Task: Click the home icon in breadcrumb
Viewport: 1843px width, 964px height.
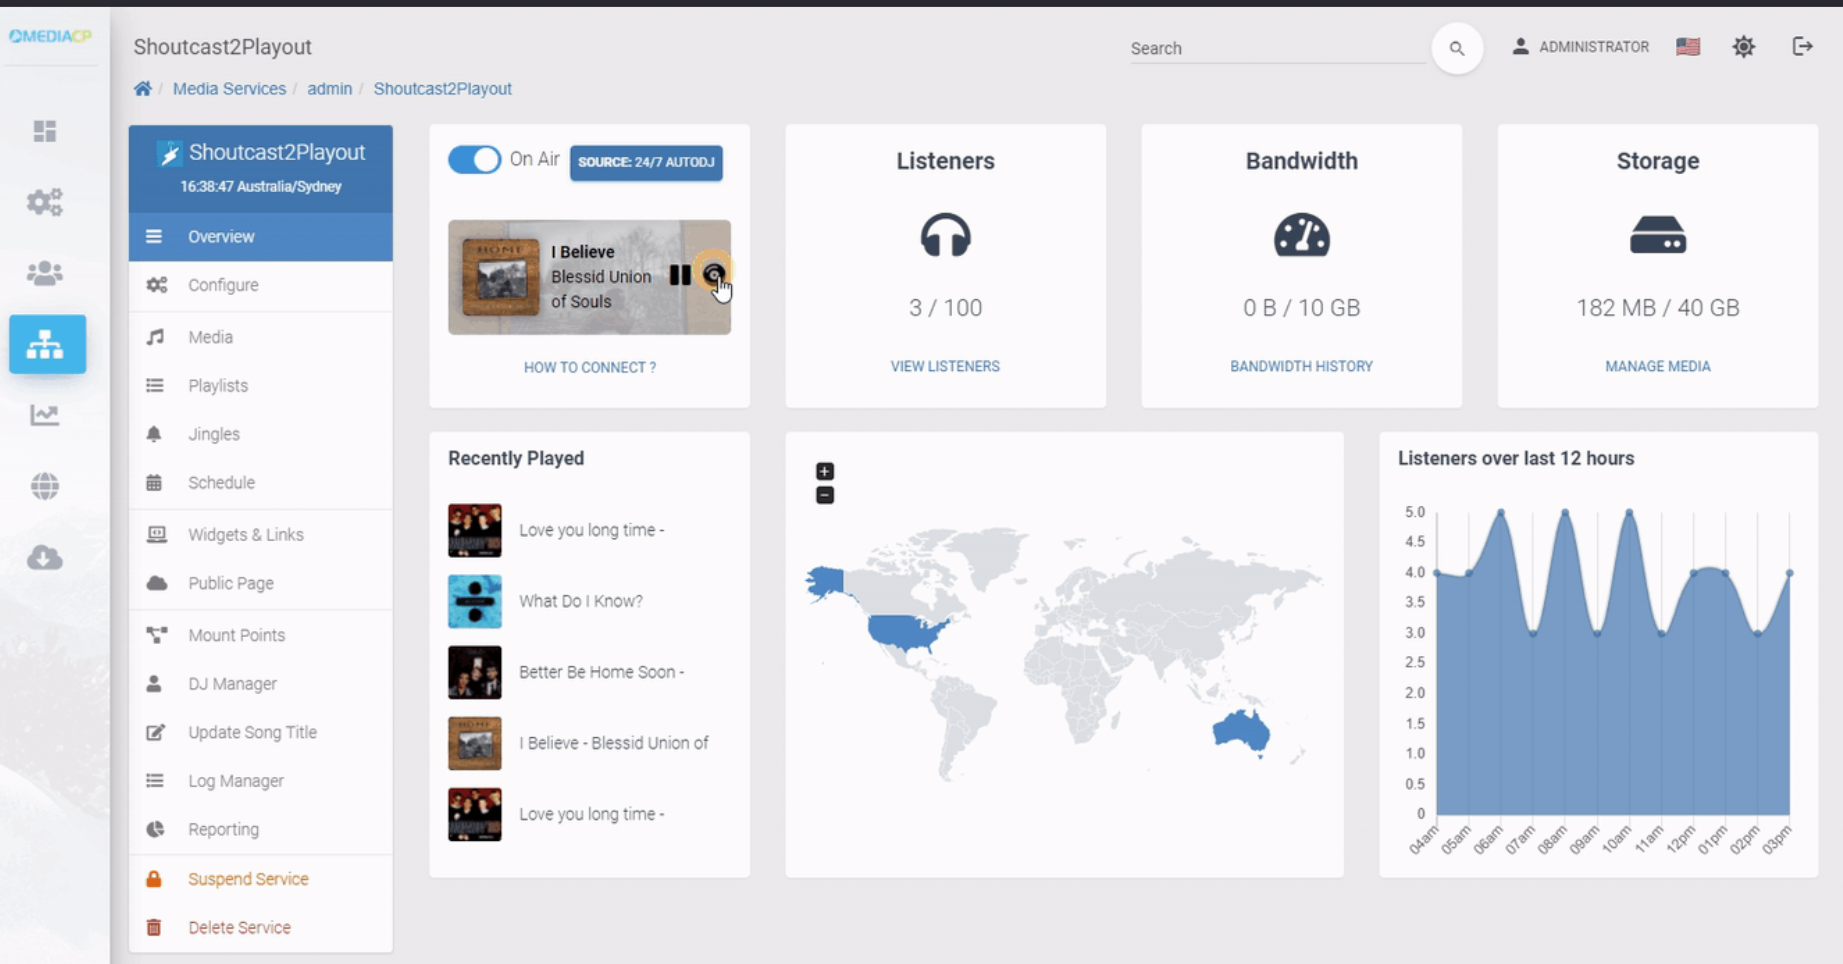Action: pyautogui.click(x=143, y=89)
